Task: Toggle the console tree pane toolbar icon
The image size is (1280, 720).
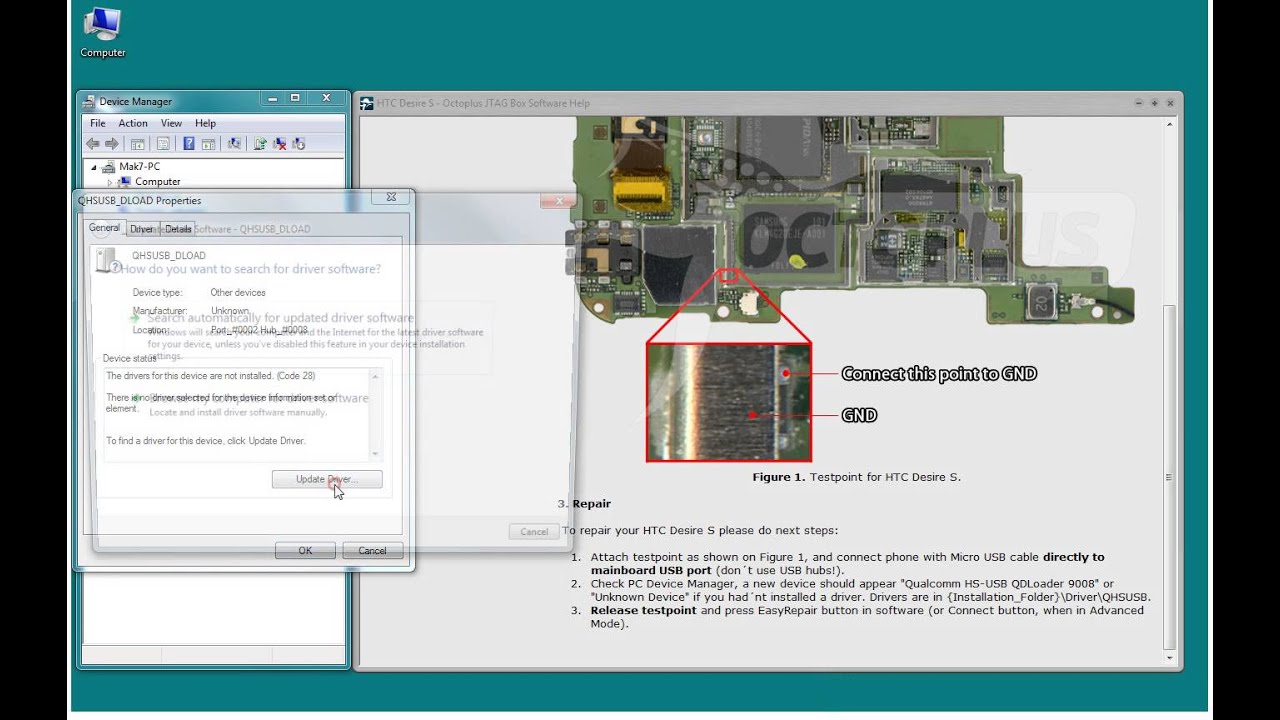Action: 138,144
